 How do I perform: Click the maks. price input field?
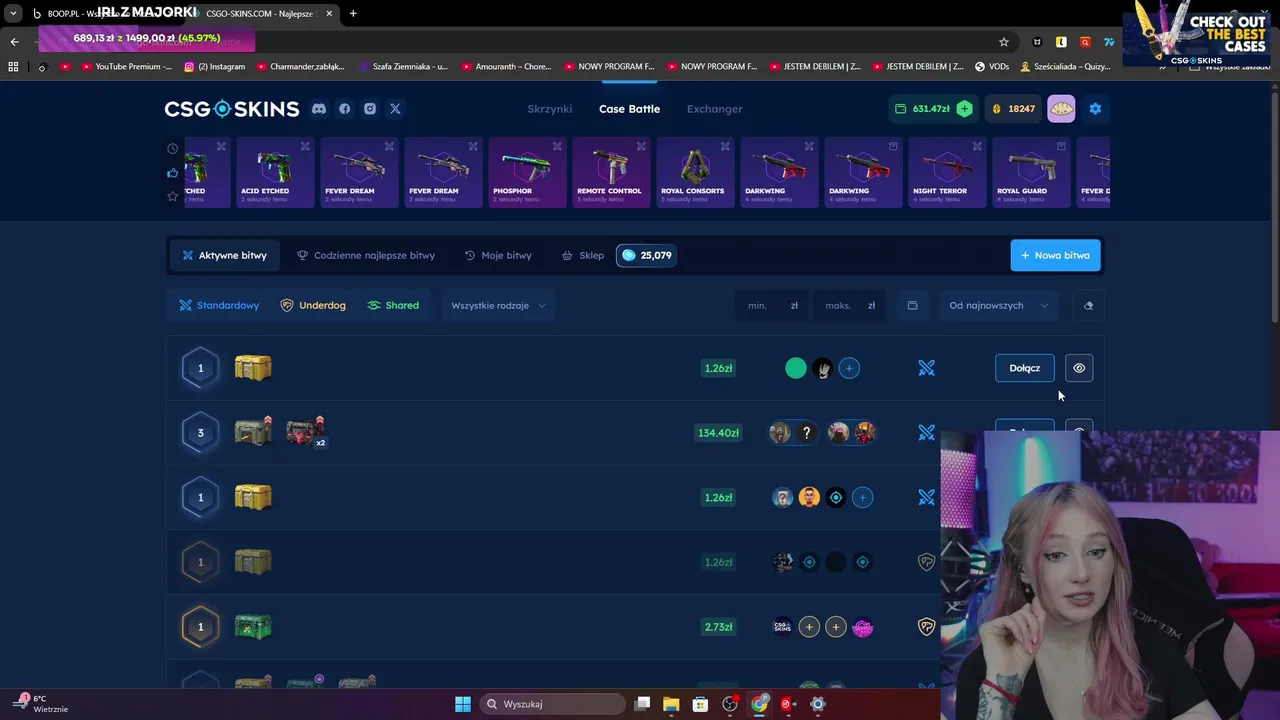(x=850, y=305)
